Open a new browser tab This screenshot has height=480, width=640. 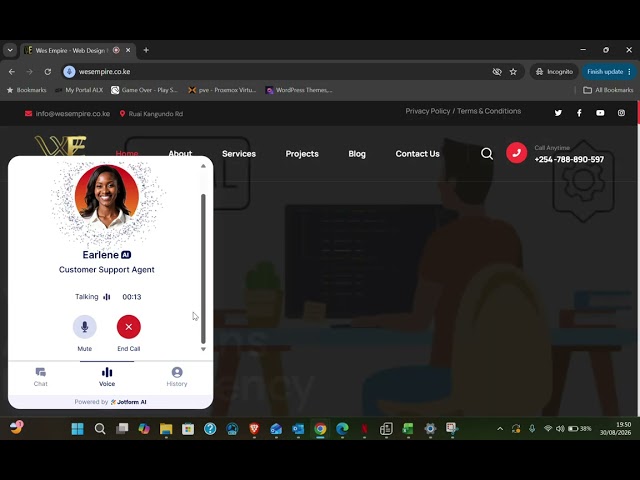point(146,50)
